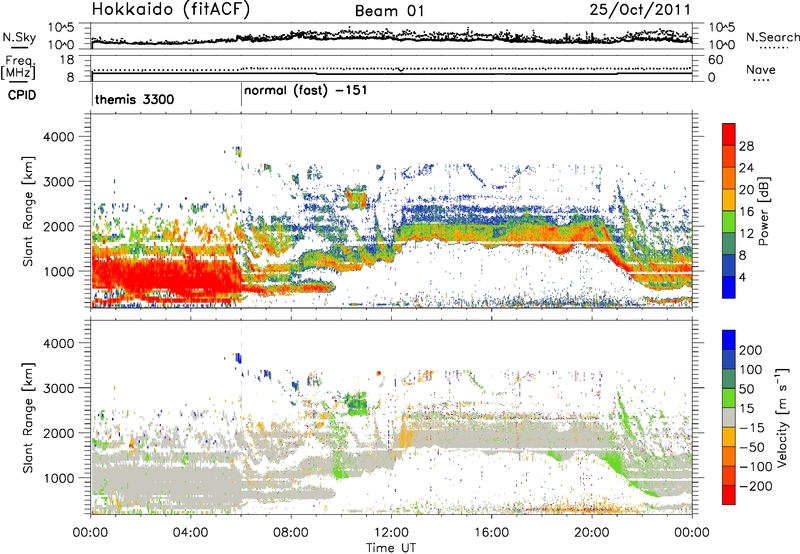Click the '16:00' time axis tick
The width and height of the screenshot is (800, 554).
492,533
